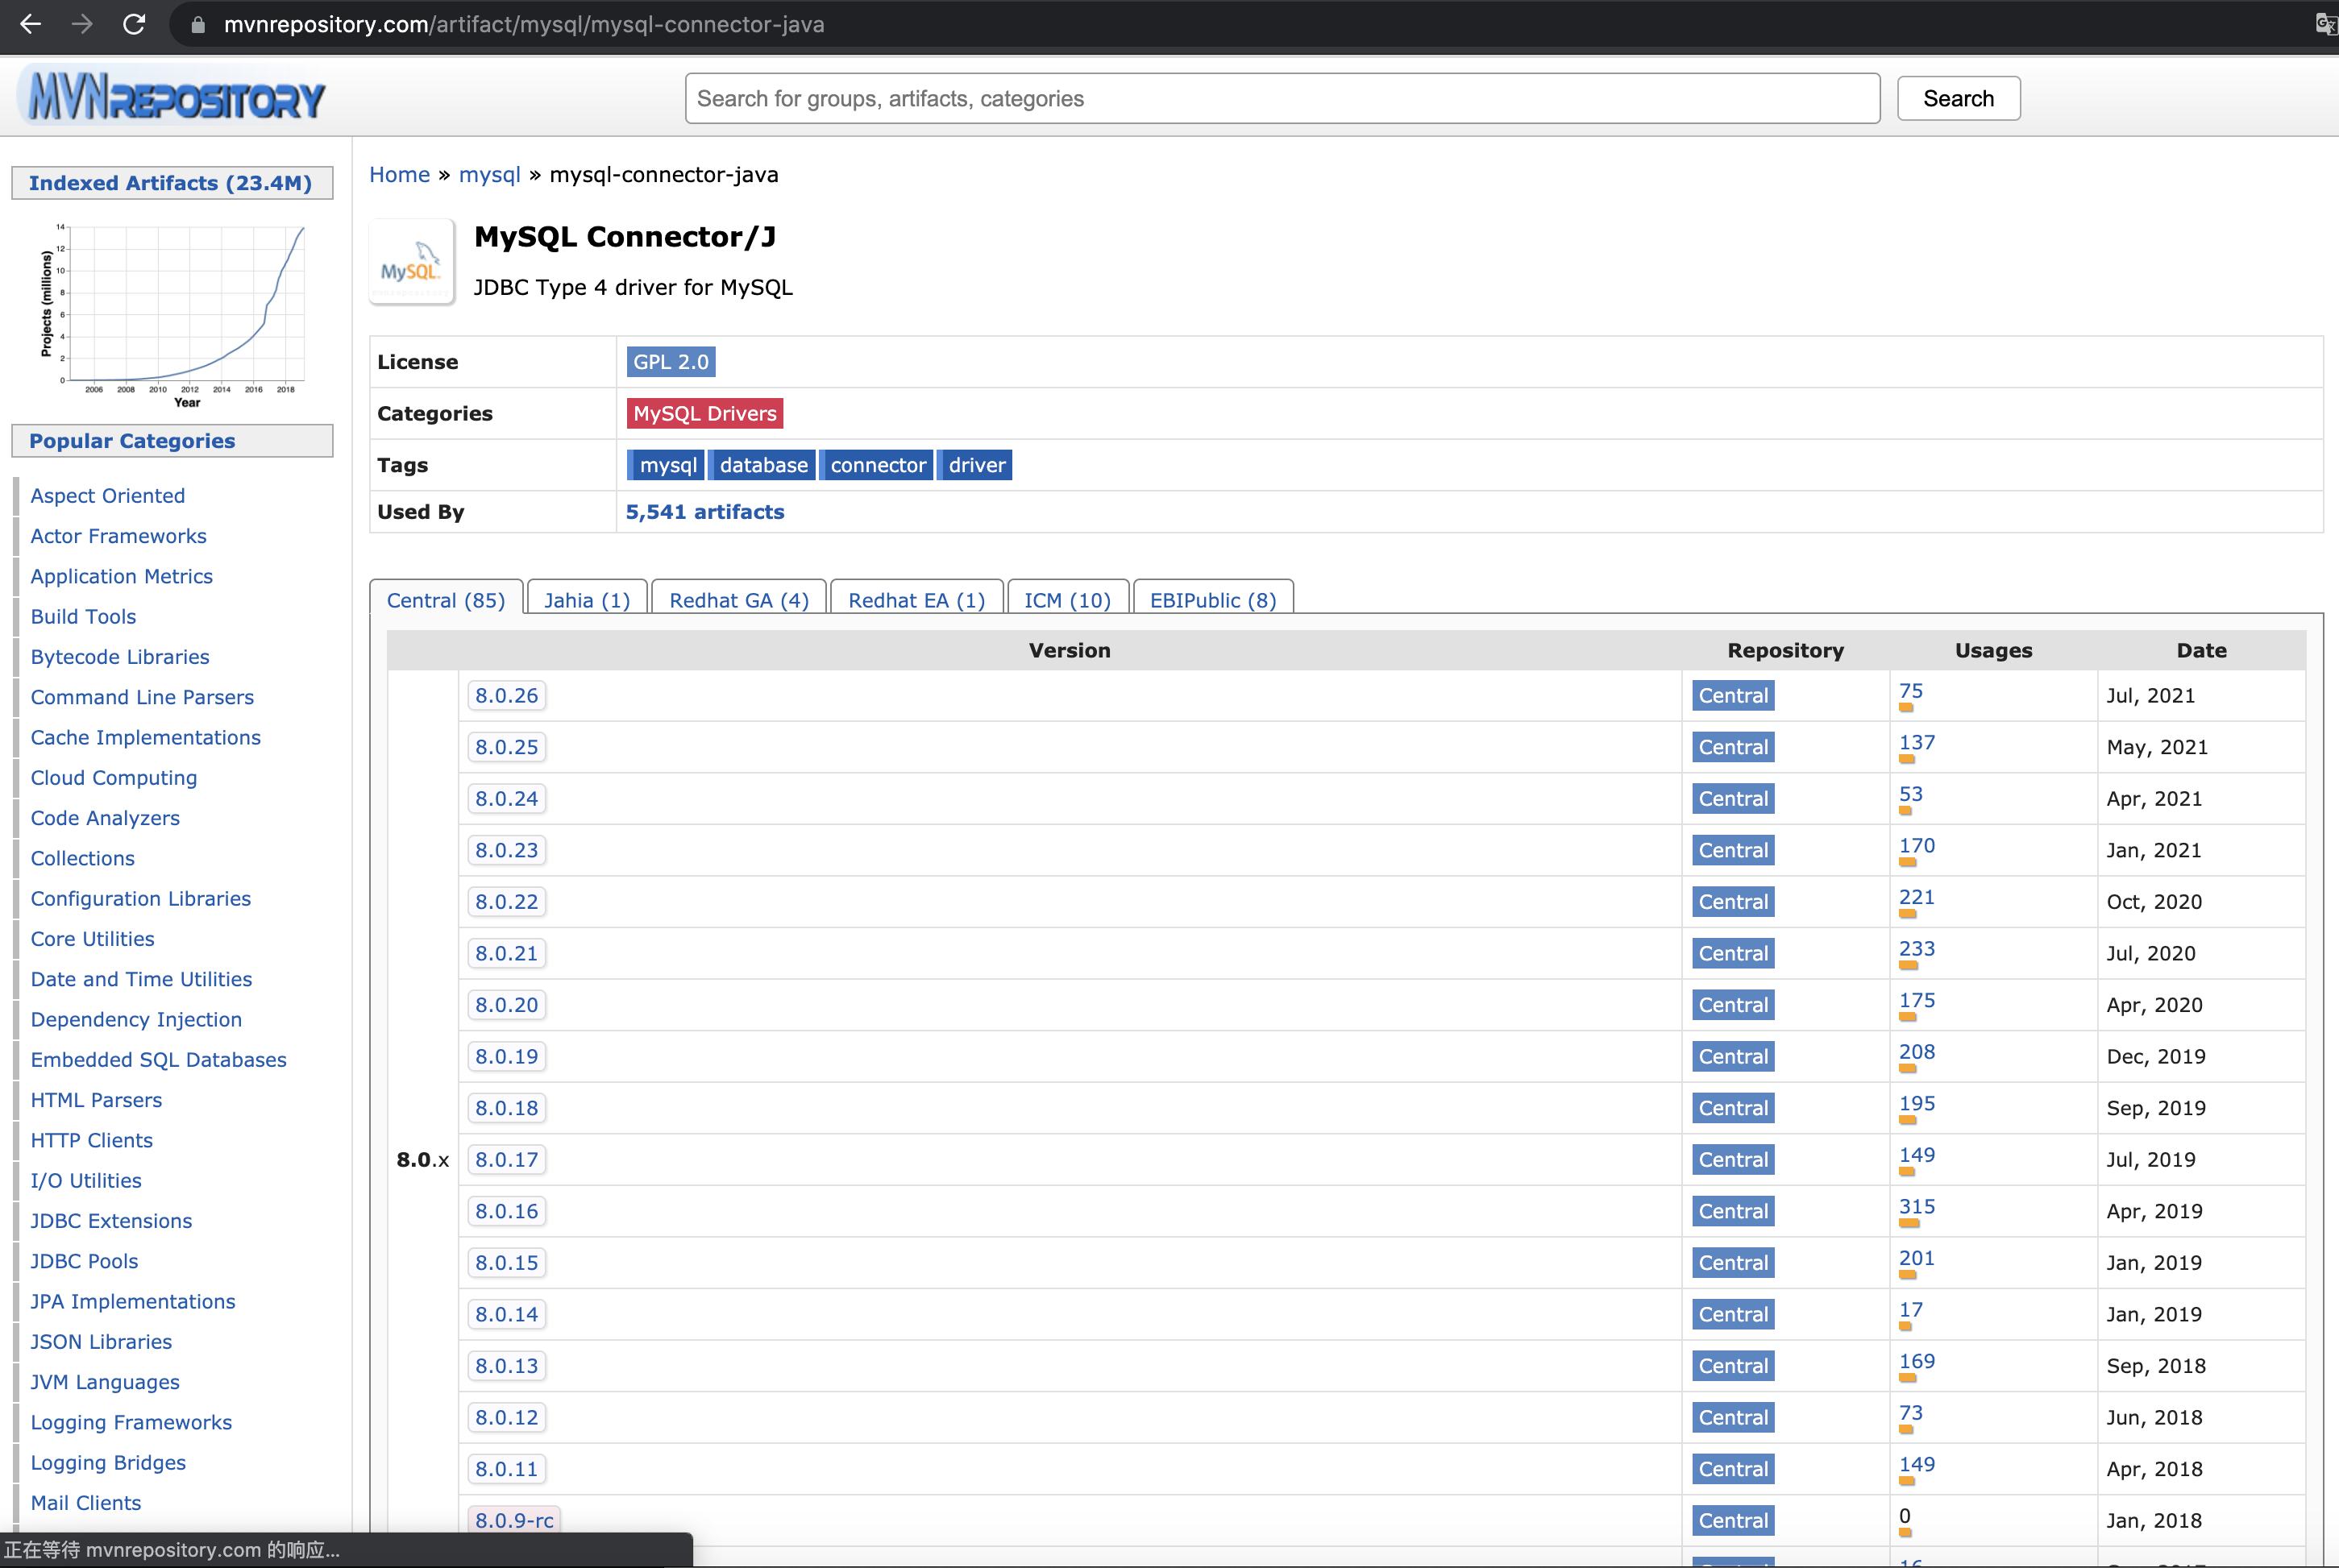Open the Cloud Computing category

point(114,778)
